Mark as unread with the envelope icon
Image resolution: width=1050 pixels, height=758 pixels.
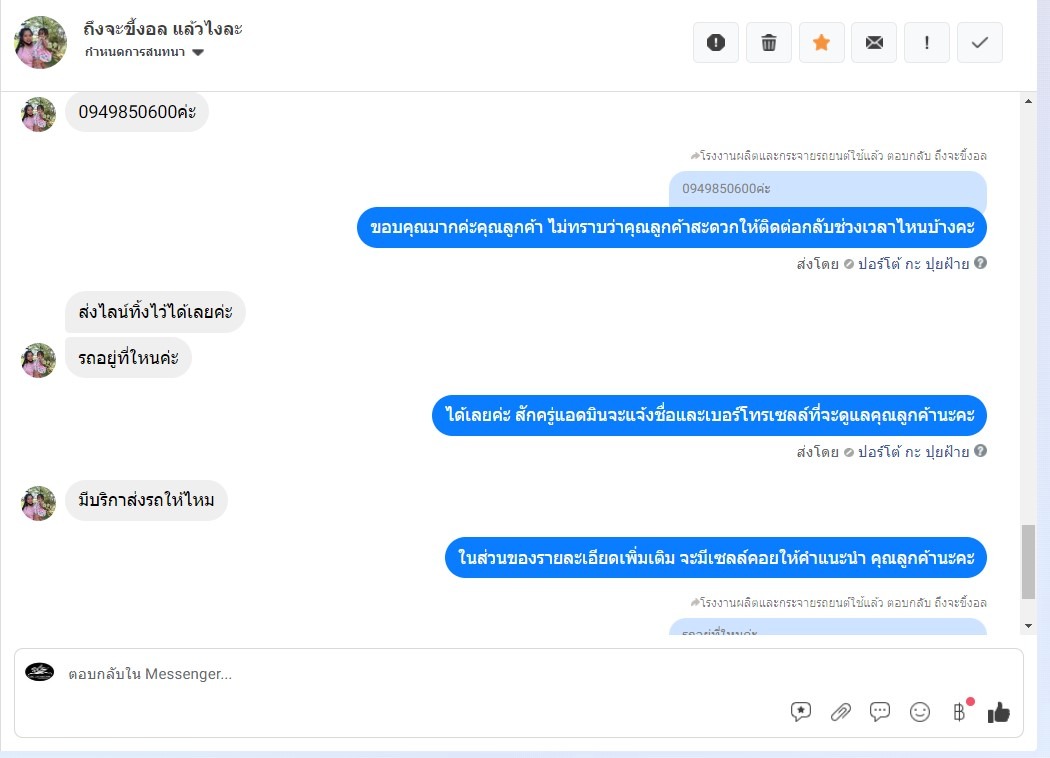pos(874,42)
